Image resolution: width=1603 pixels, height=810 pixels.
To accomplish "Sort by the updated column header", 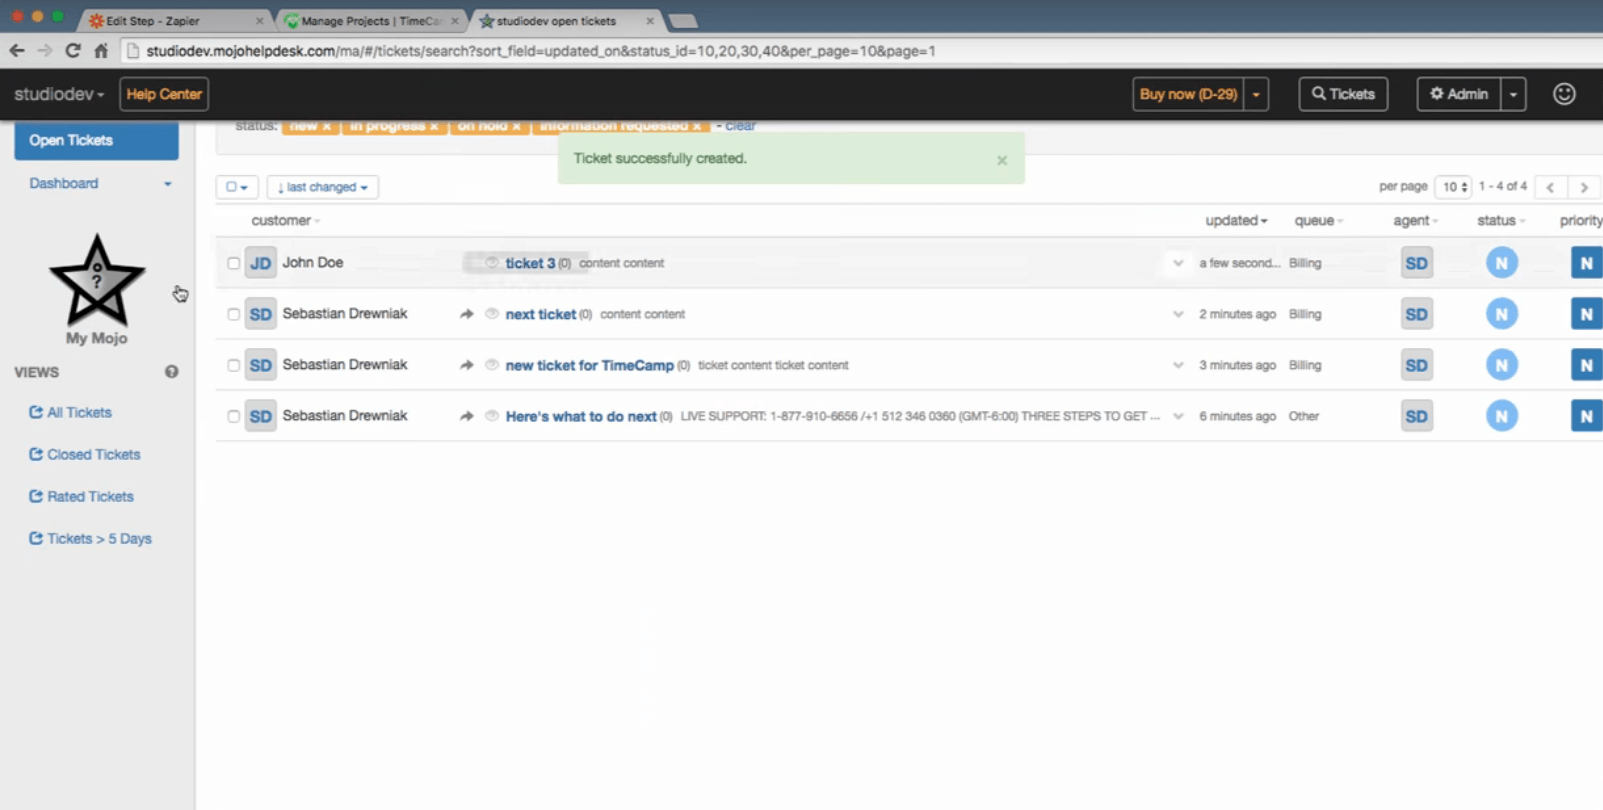I will pyautogui.click(x=1236, y=221).
